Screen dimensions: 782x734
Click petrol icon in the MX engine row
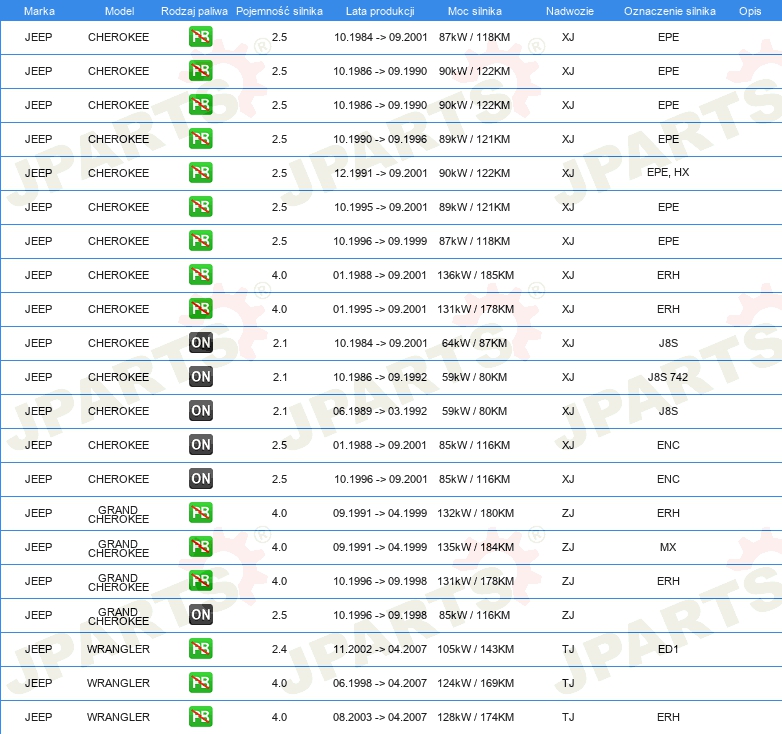tap(200, 547)
